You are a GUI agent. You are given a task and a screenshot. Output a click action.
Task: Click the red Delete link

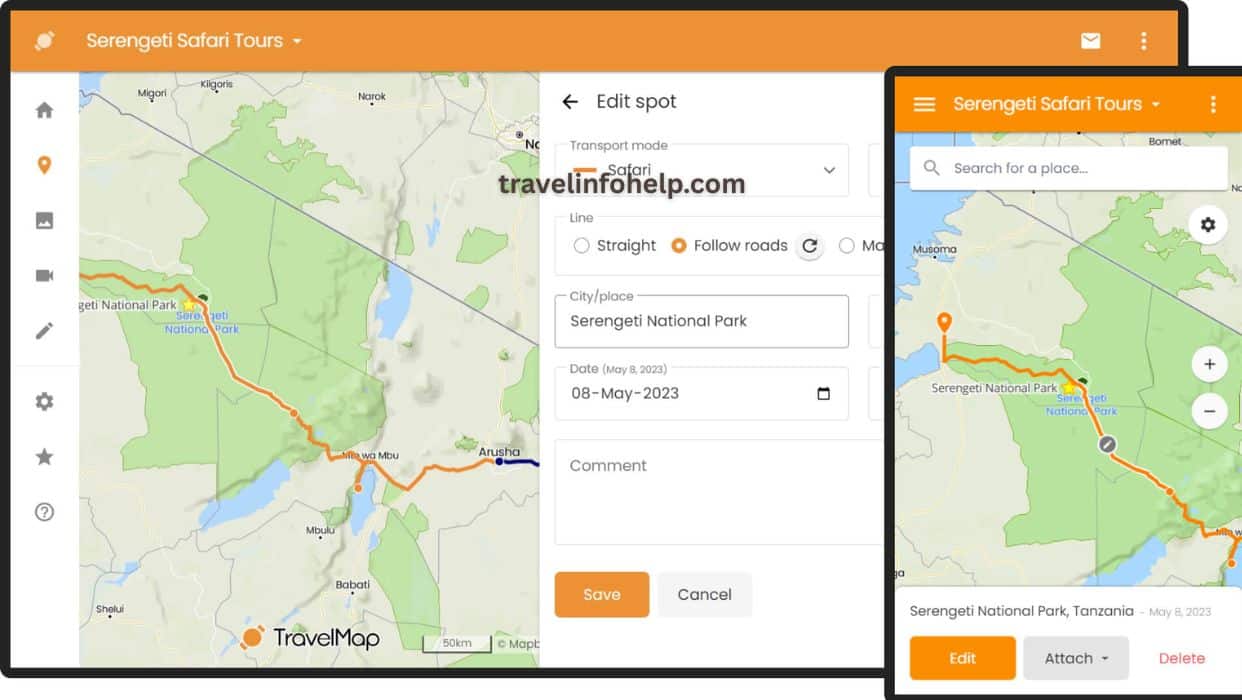(x=1181, y=658)
